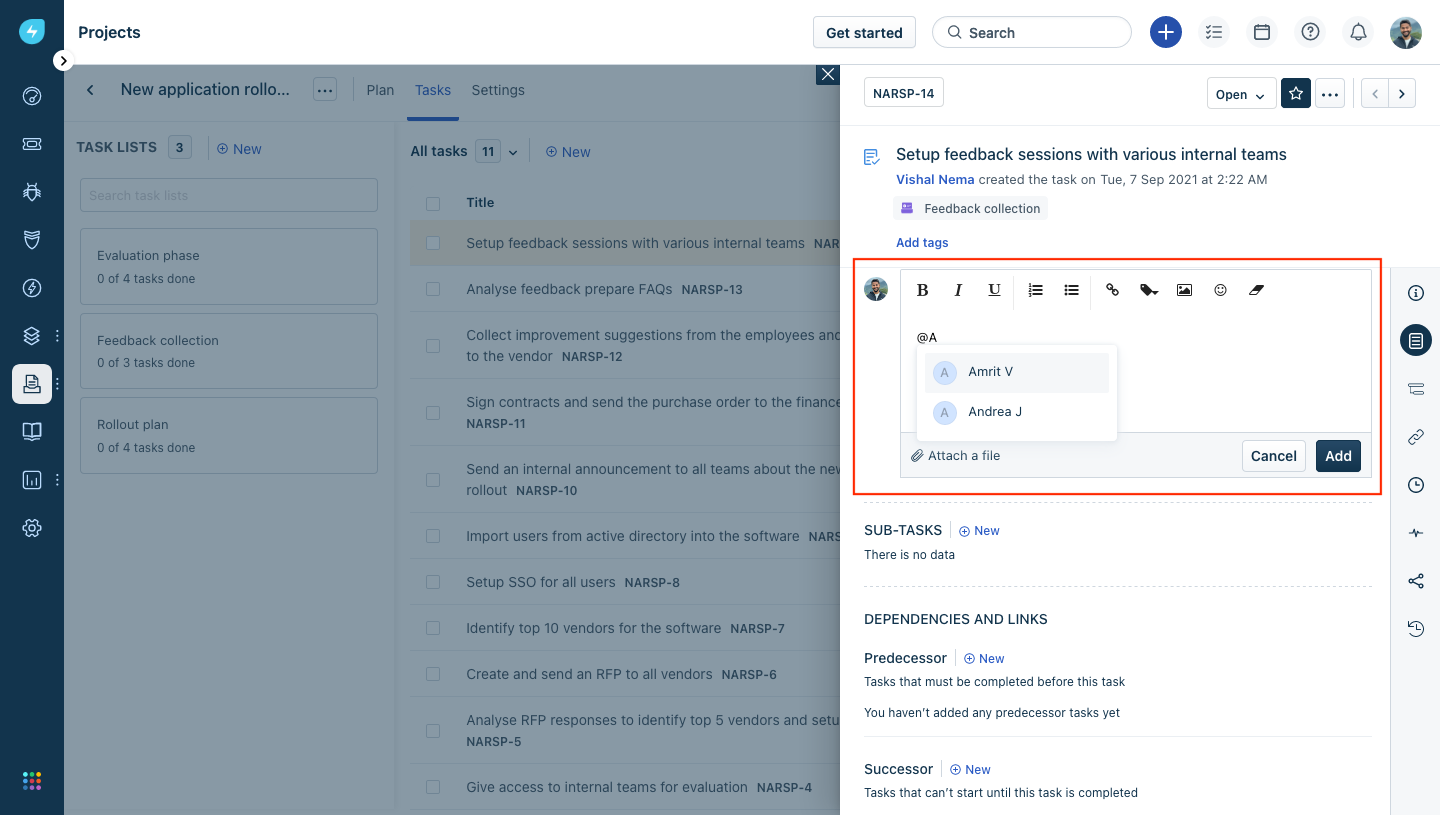Insert a numbered list in comment editor

pyautogui.click(x=1036, y=290)
